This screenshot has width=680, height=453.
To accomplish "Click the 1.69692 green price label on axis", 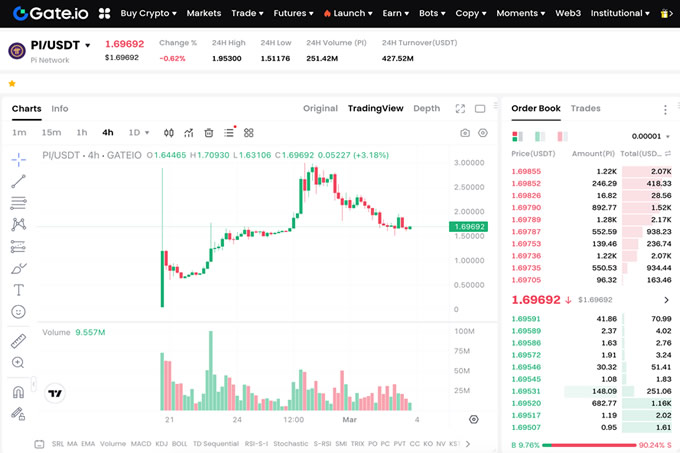I will point(468,227).
